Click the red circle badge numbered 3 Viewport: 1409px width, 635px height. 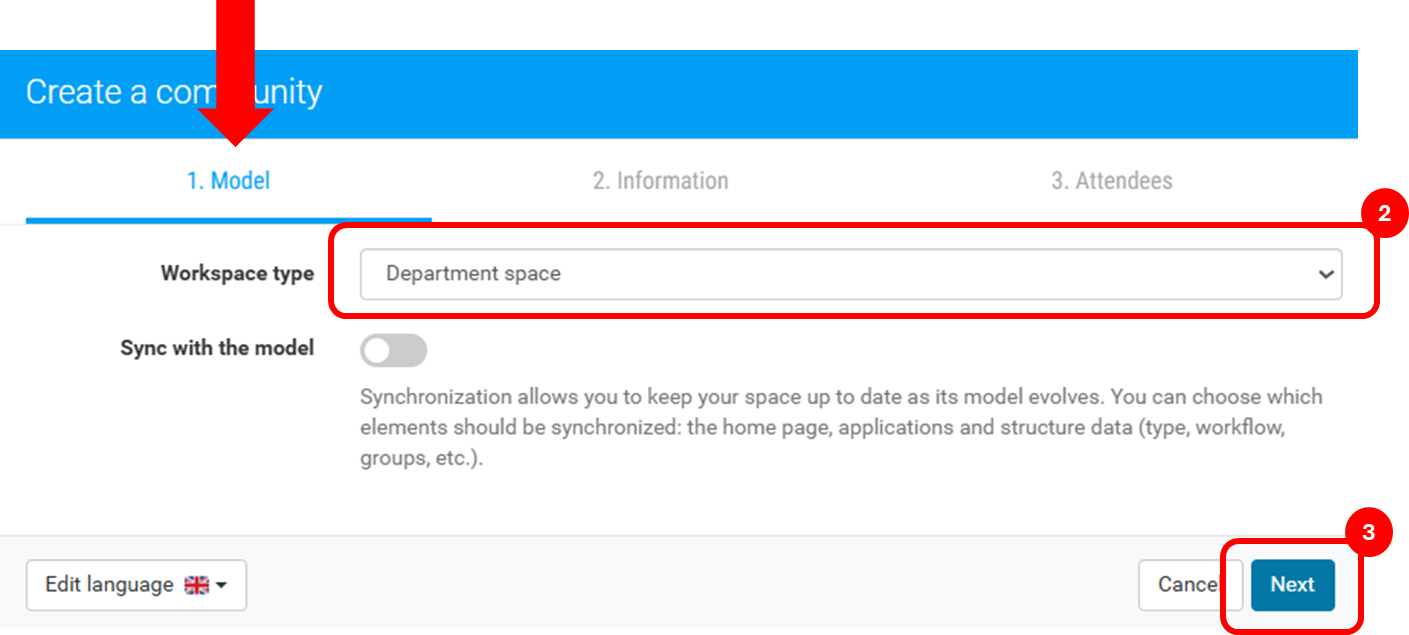[x=1369, y=533]
